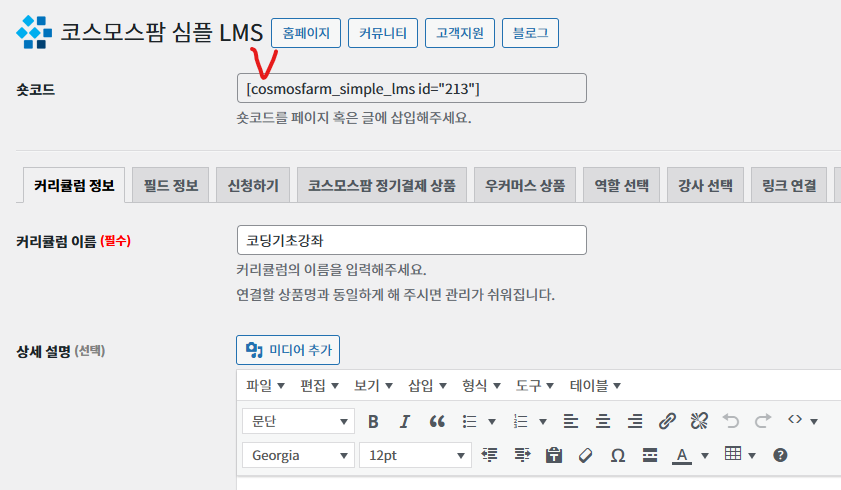Open the 12pt font size dropdown
Viewport: 841px width, 490px height.
[415, 455]
